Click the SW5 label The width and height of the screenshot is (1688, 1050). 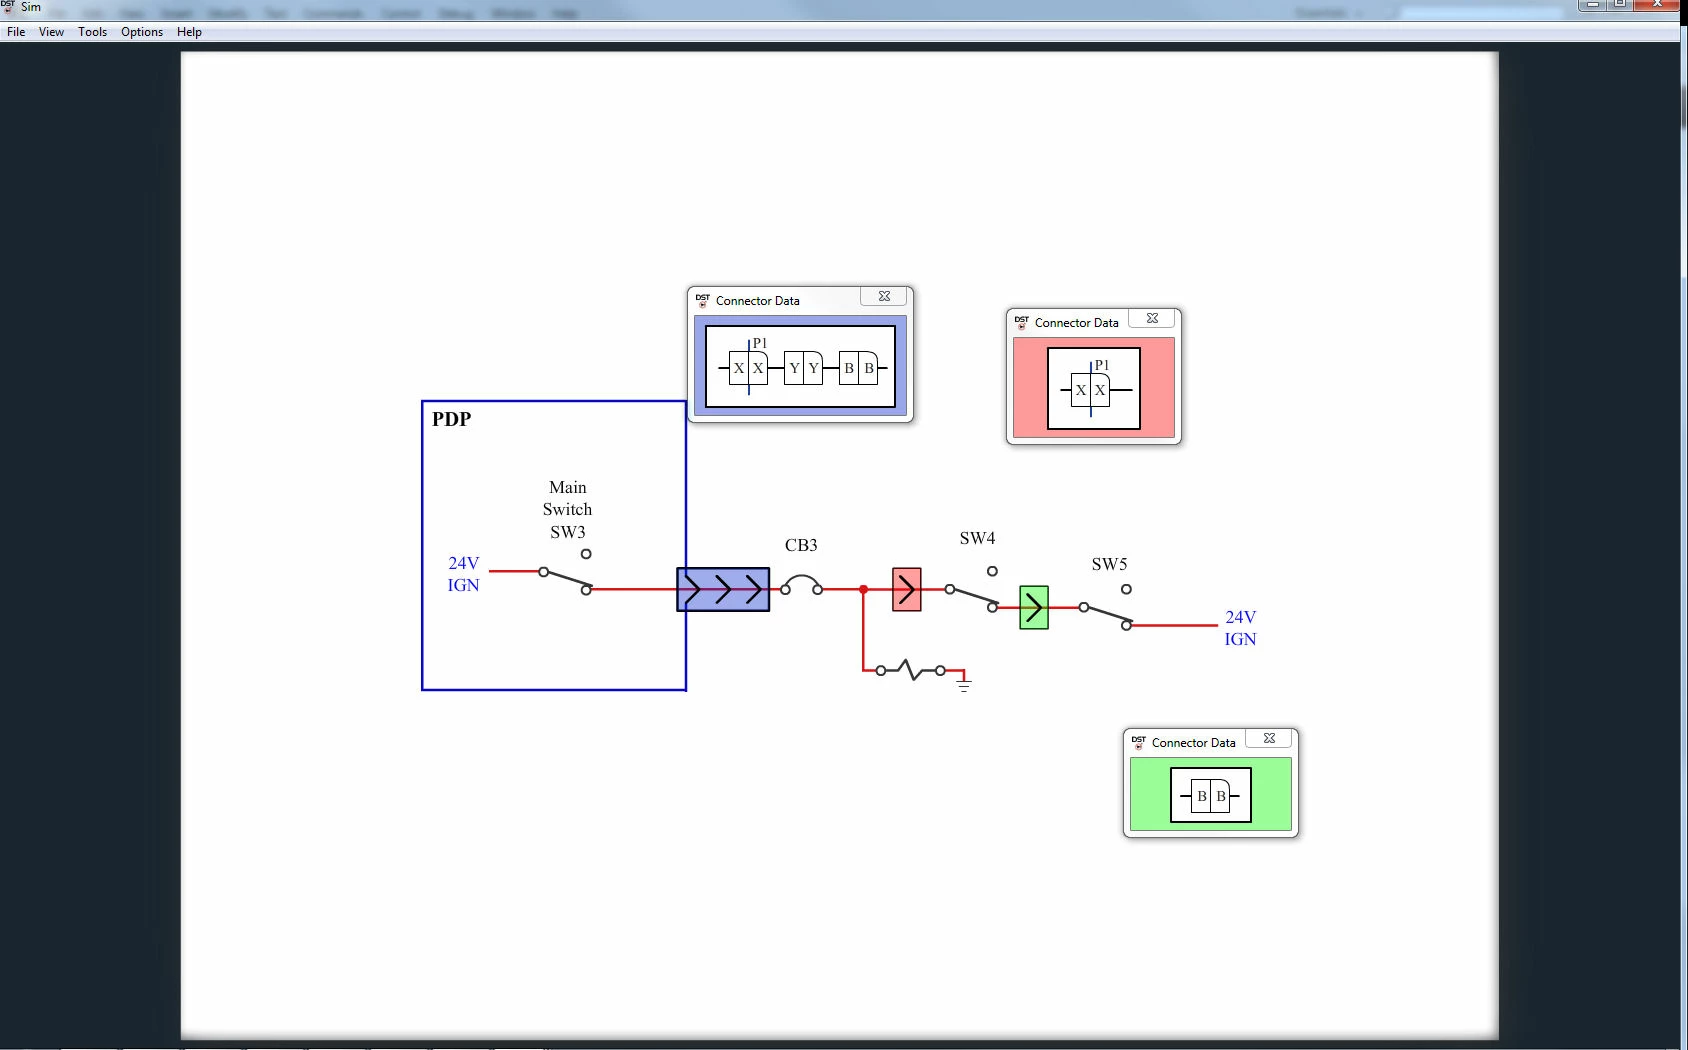point(1109,564)
